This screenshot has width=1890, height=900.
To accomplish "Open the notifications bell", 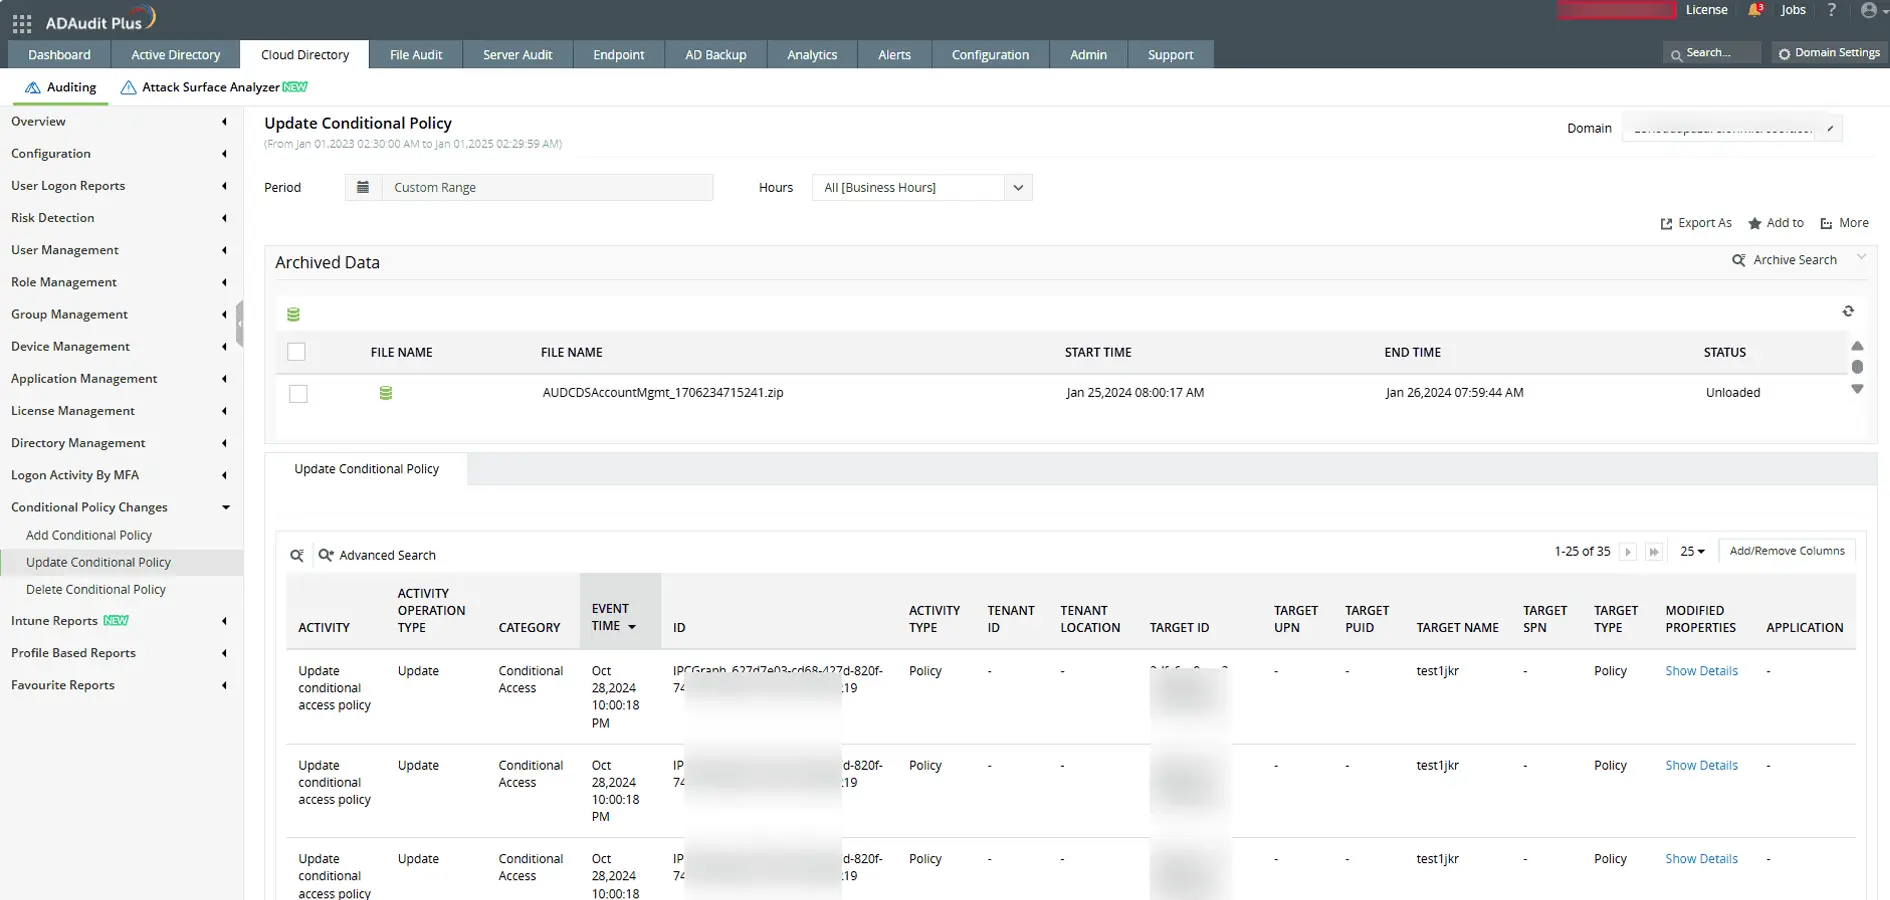I will 1753,10.
